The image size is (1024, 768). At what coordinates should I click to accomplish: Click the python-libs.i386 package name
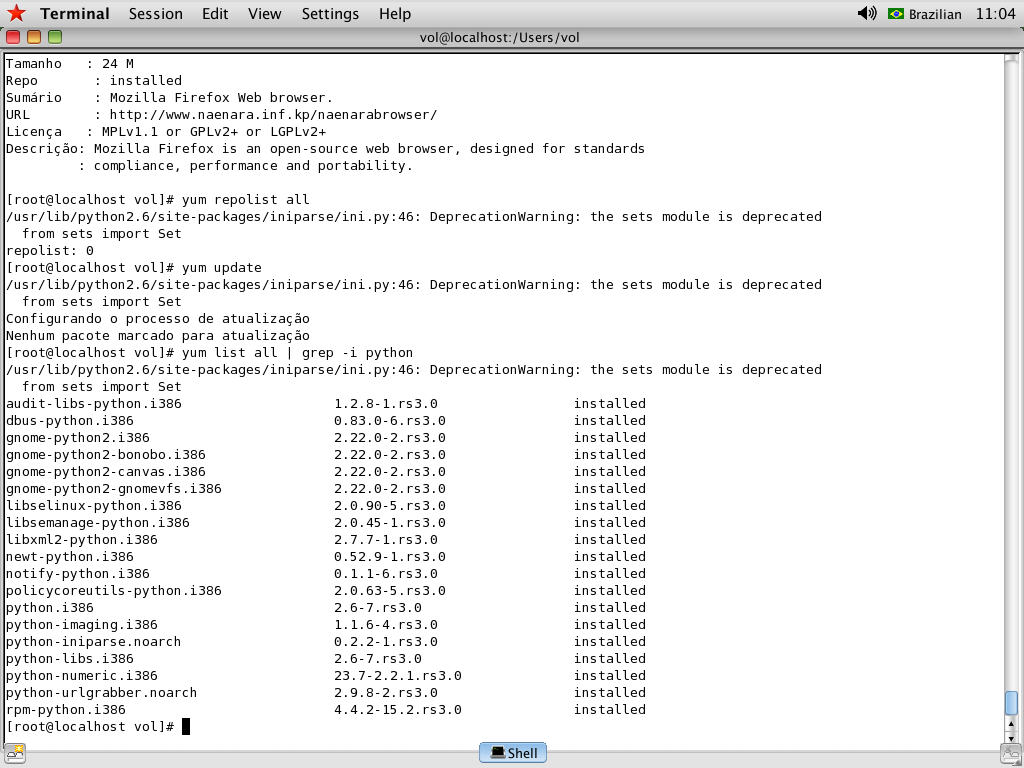(70, 658)
